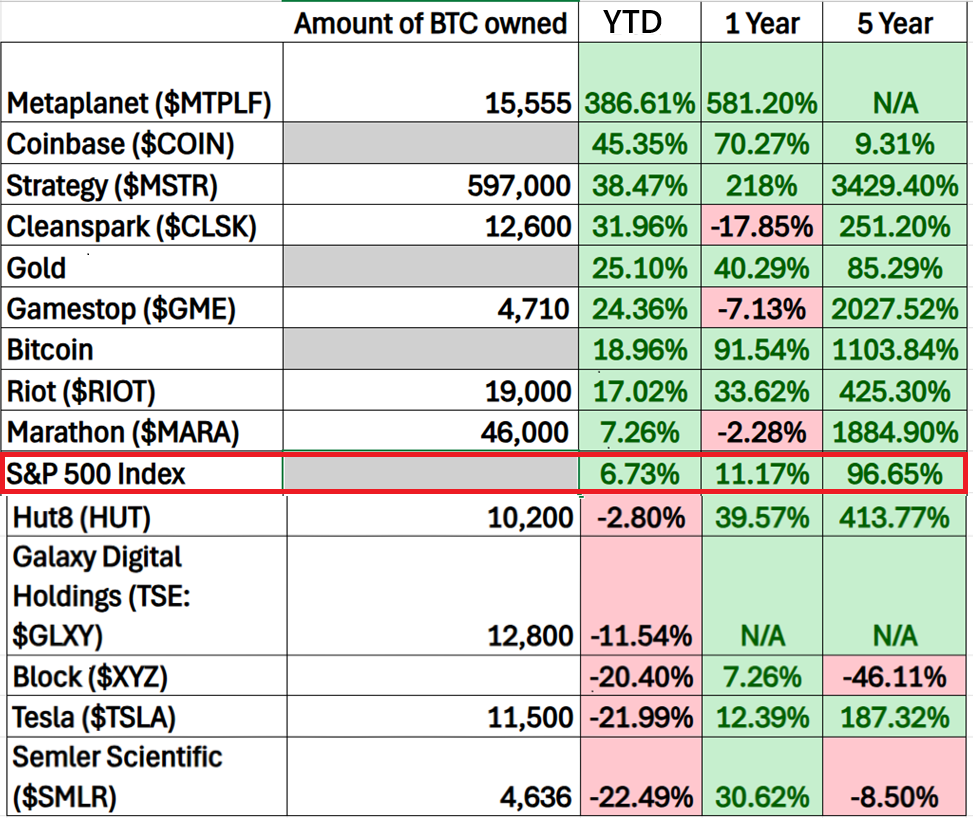Select the gray BTC cell beside Coinbase
973x818 pixels.
[430, 144]
